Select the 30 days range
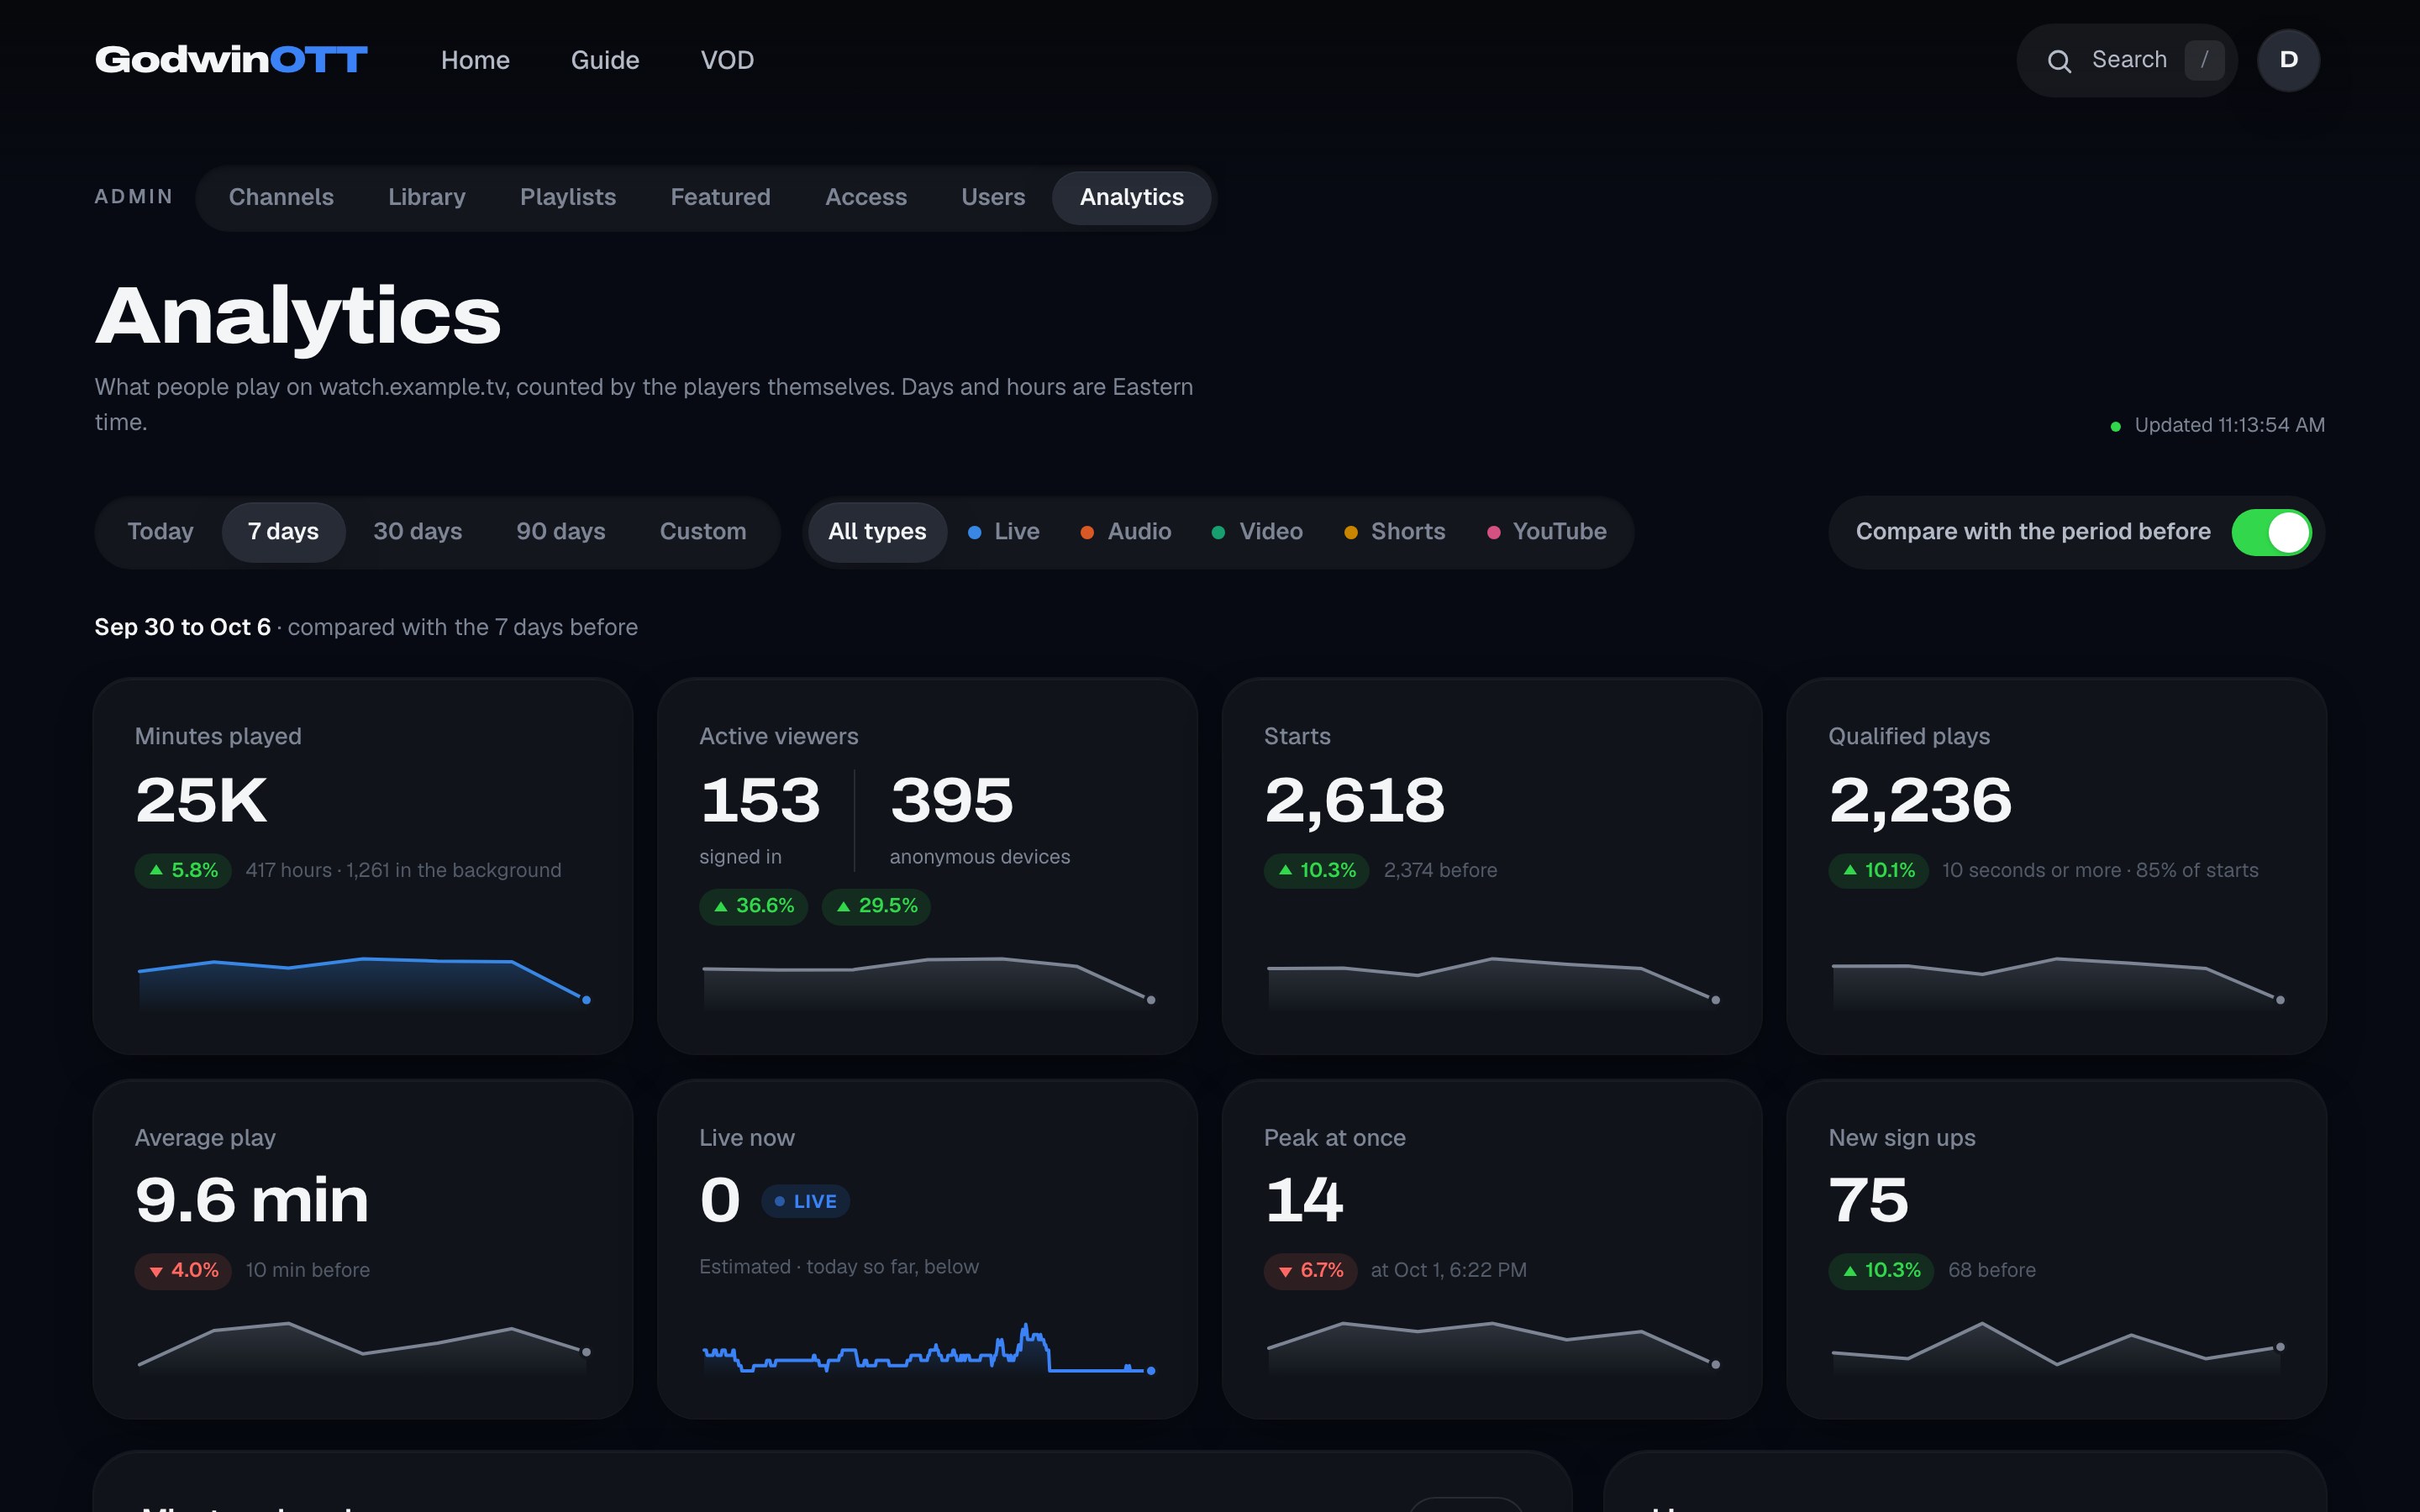This screenshot has width=2420, height=1512. (x=417, y=532)
